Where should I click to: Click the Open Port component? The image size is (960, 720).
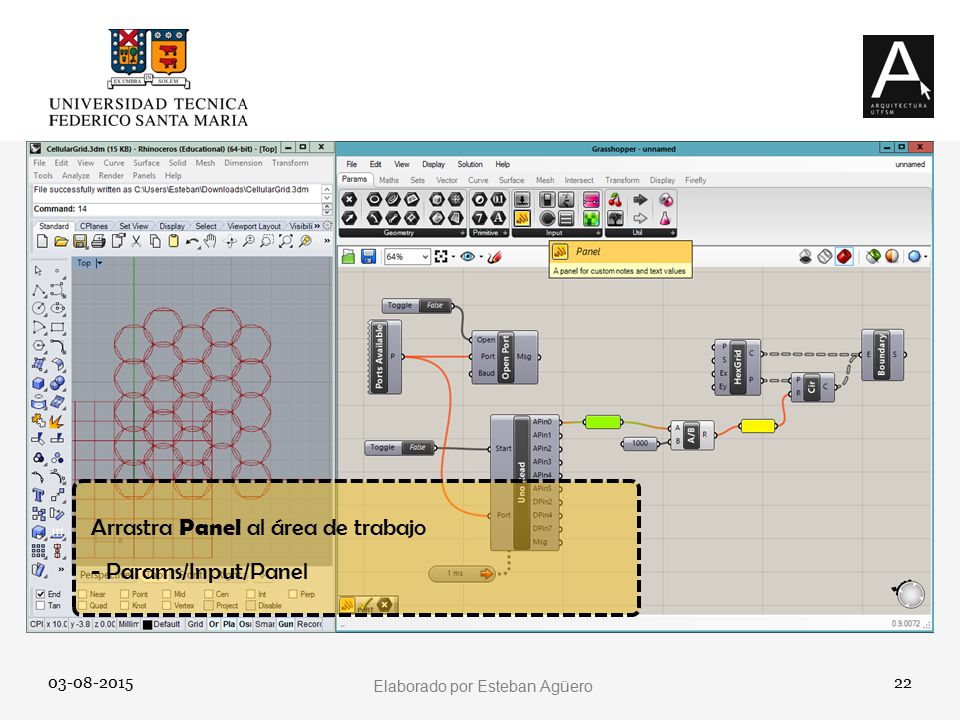pos(504,358)
